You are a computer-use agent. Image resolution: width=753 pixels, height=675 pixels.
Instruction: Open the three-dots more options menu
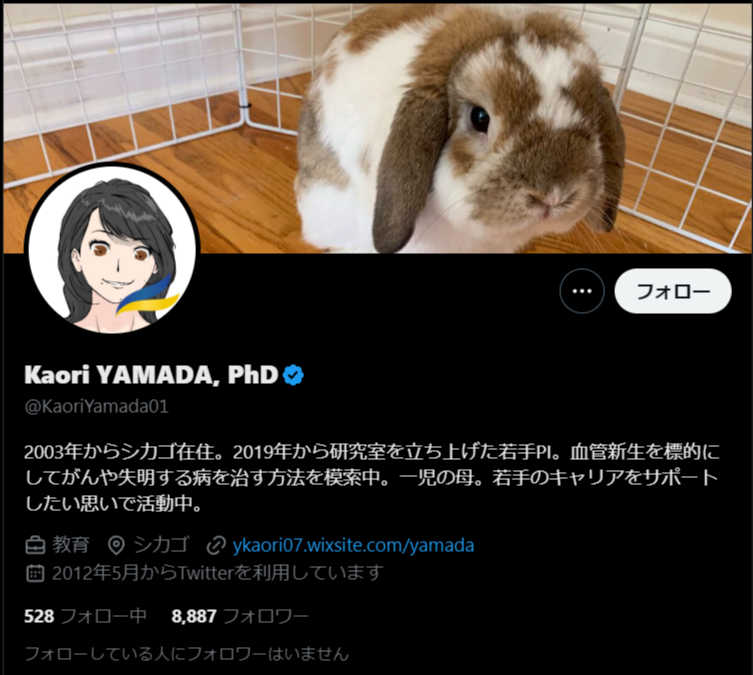pyautogui.click(x=582, y=291)
